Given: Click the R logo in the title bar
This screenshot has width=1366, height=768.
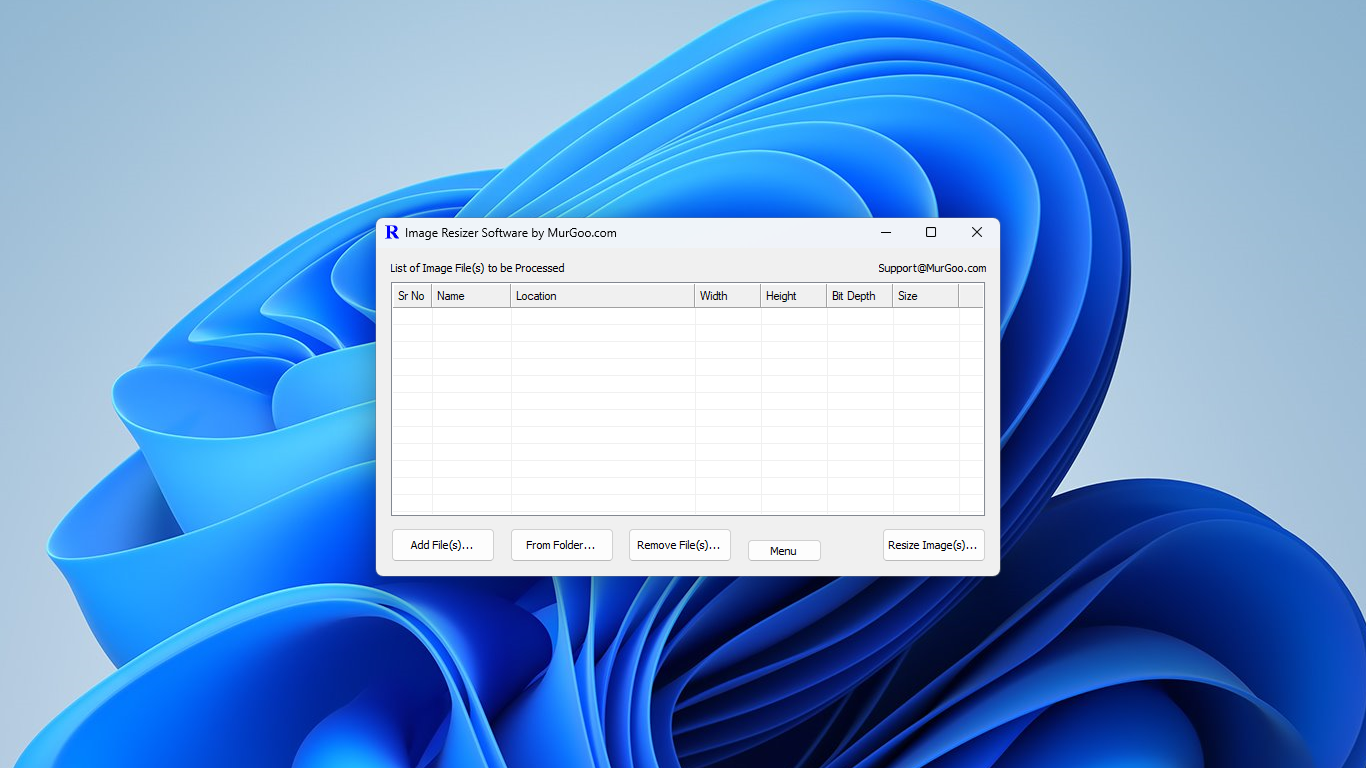Looking at the screenshot, I should click(x=391, y=232).
